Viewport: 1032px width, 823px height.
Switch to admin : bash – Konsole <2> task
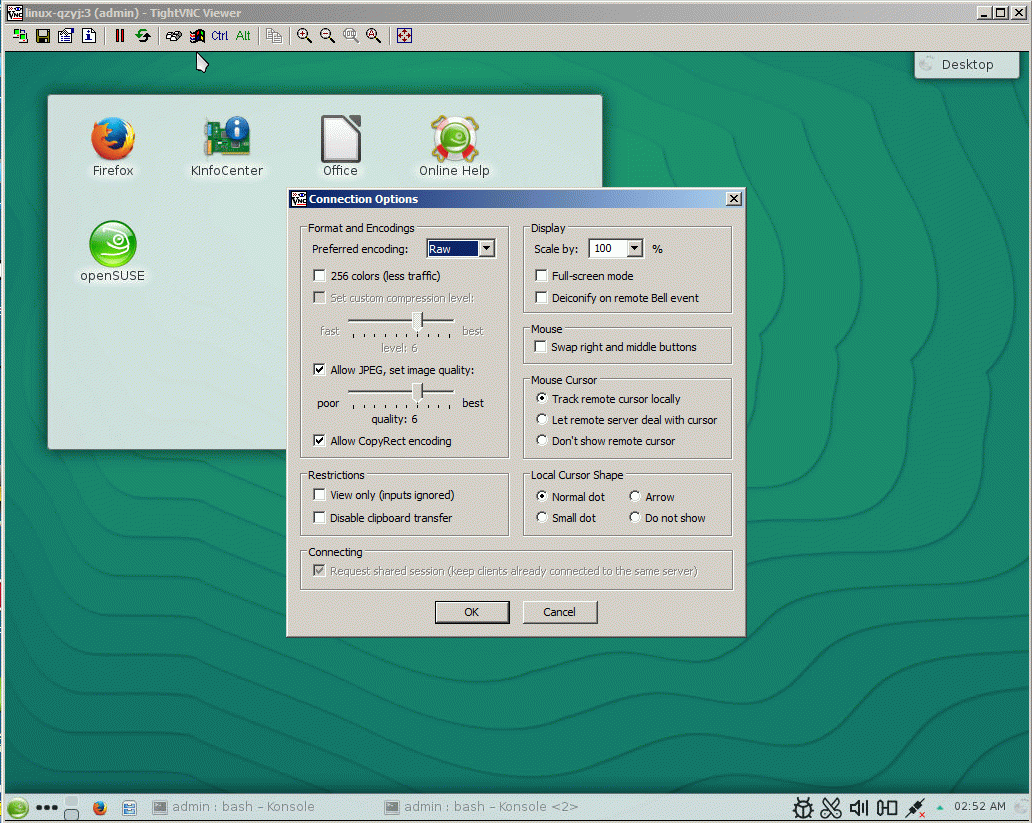pyautogui.click(x=482, y=807)
